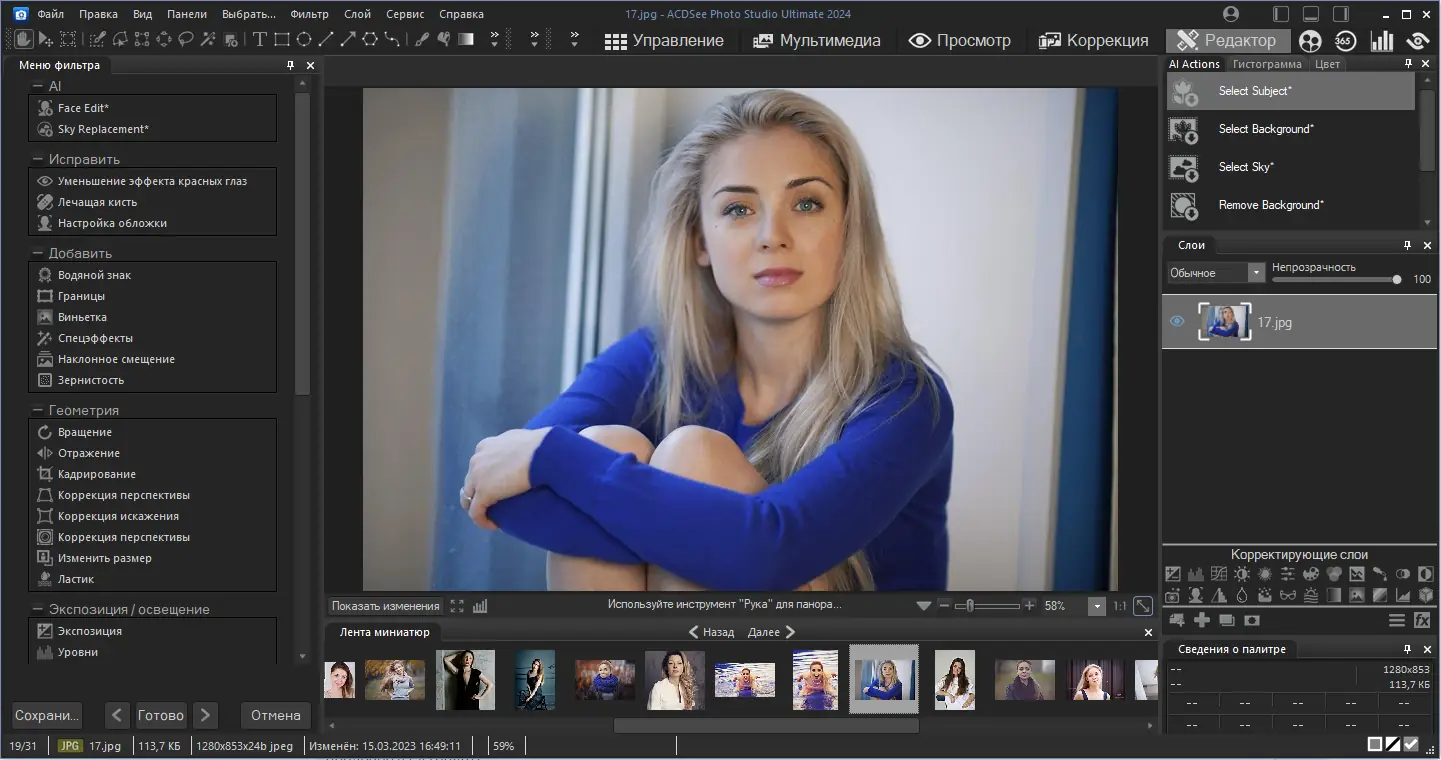1441x760 pixels.
Task: Select the Hand pan tool
Action: coord(23,39)
